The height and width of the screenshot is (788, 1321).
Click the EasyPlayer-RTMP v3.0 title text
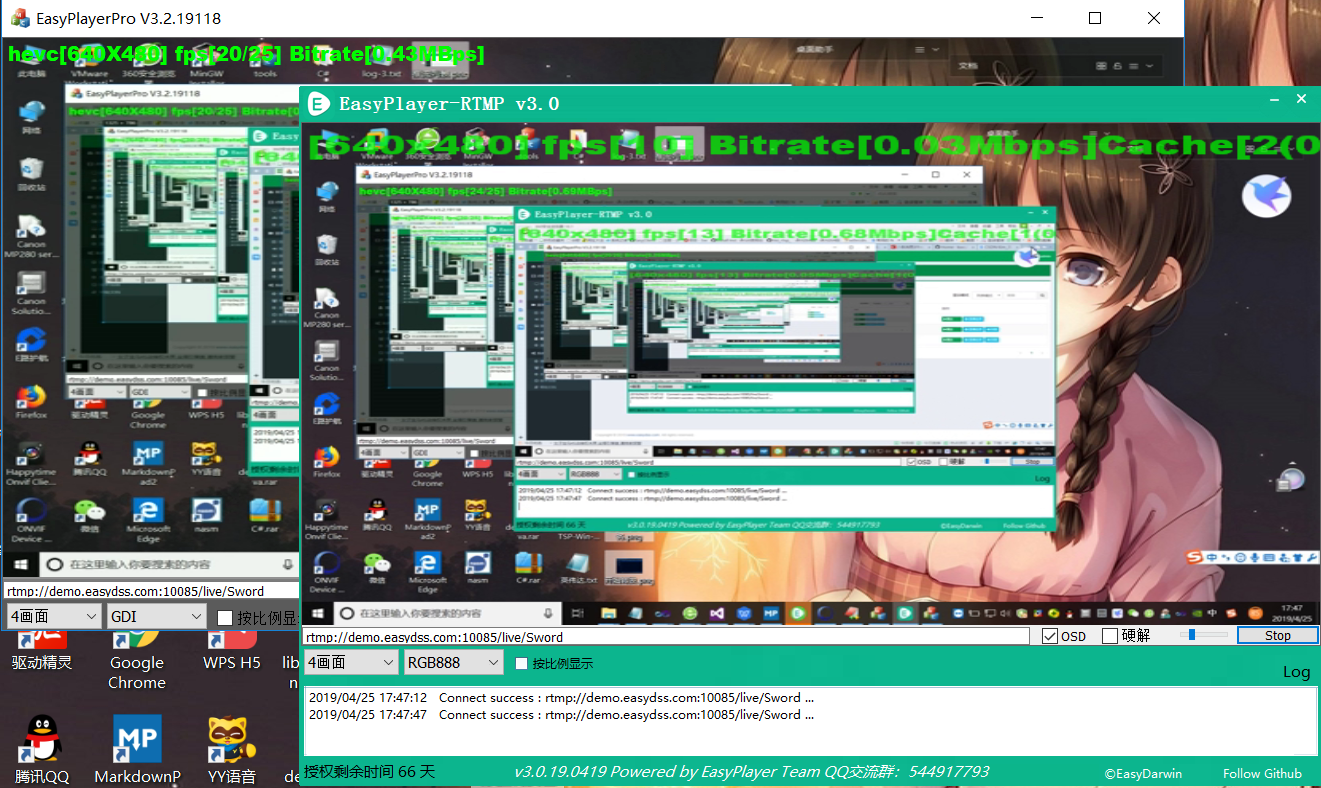(449, 104)
